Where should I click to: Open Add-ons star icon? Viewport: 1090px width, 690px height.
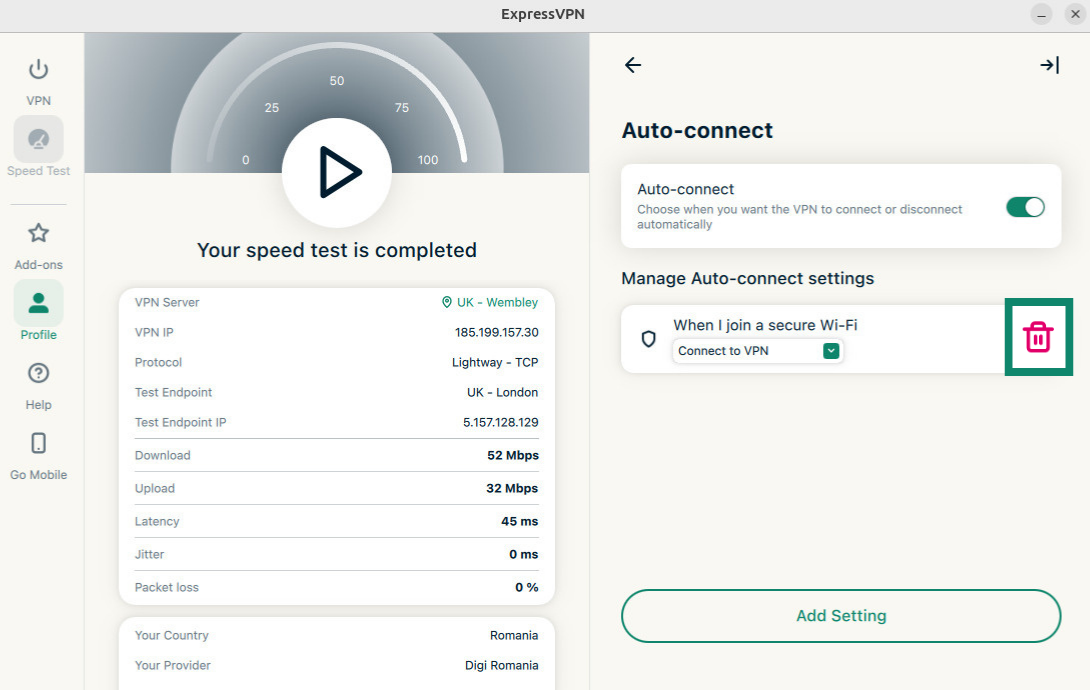tap(38, 234)
